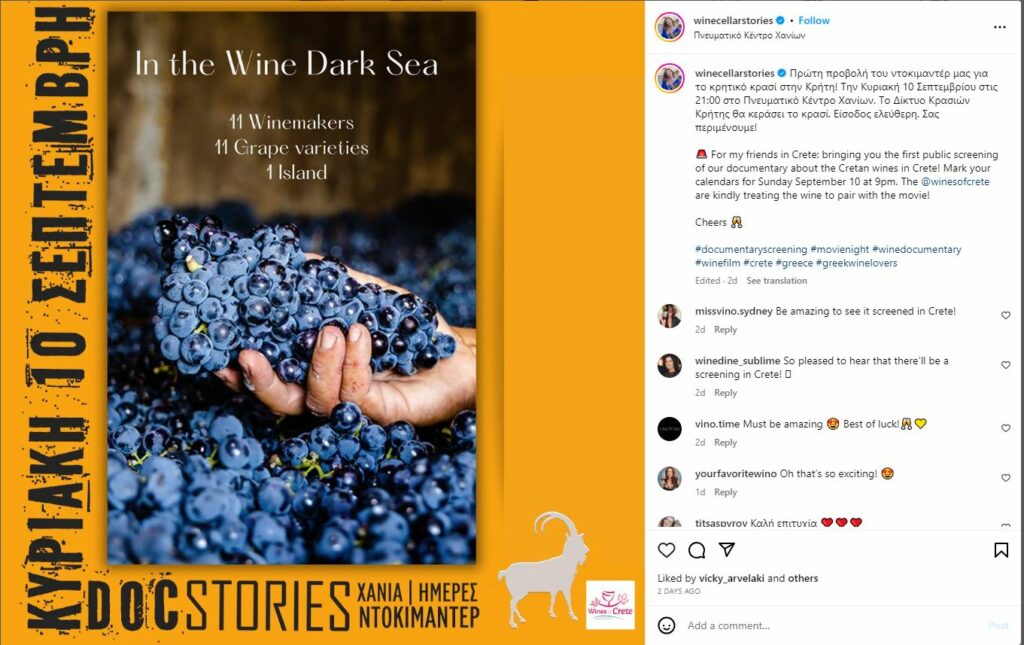
Task: Follow the winecellarstories account
Action: pyautogui.click(x=814, y=20)
